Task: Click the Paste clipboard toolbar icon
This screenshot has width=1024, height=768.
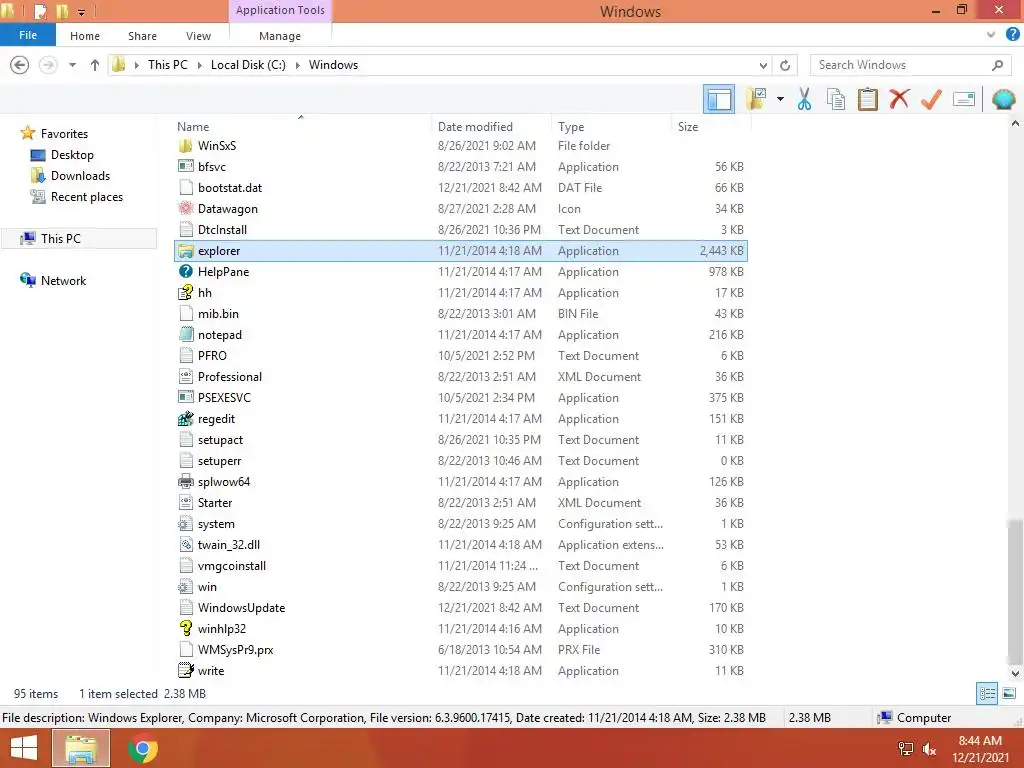Action: coord(867,99)
